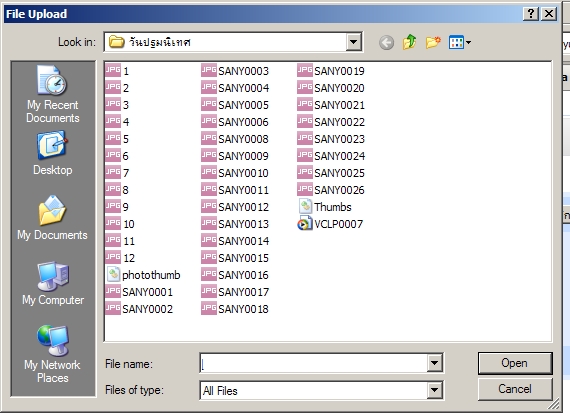Select file SANY0013
The height and width of the screenshot is (416, 570).
coord(235,224)
